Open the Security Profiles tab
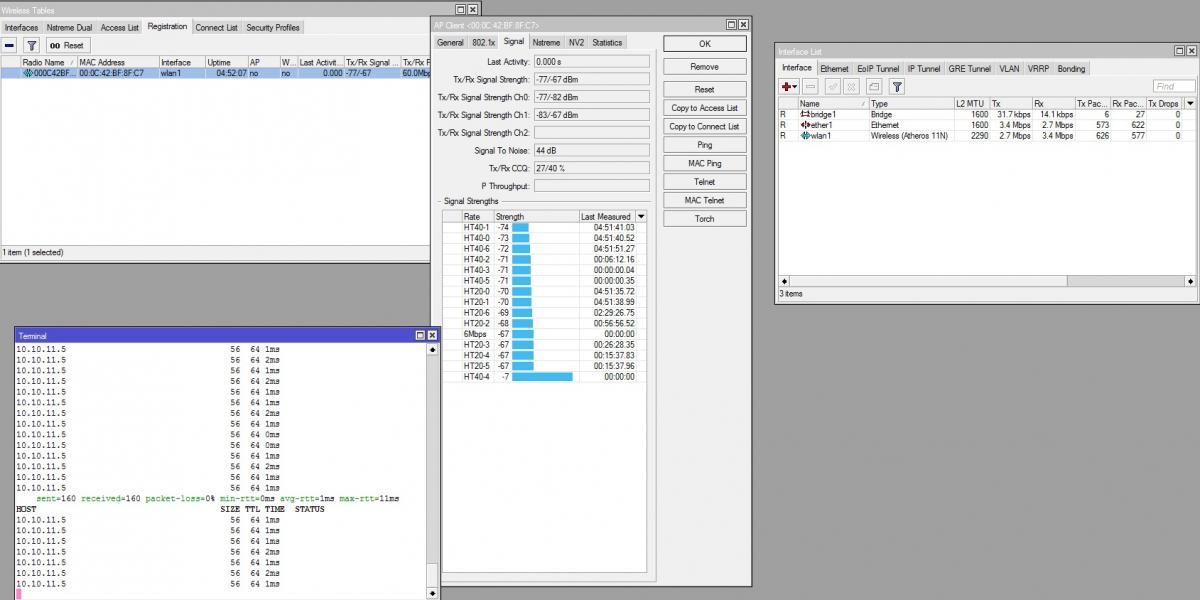 273,27
